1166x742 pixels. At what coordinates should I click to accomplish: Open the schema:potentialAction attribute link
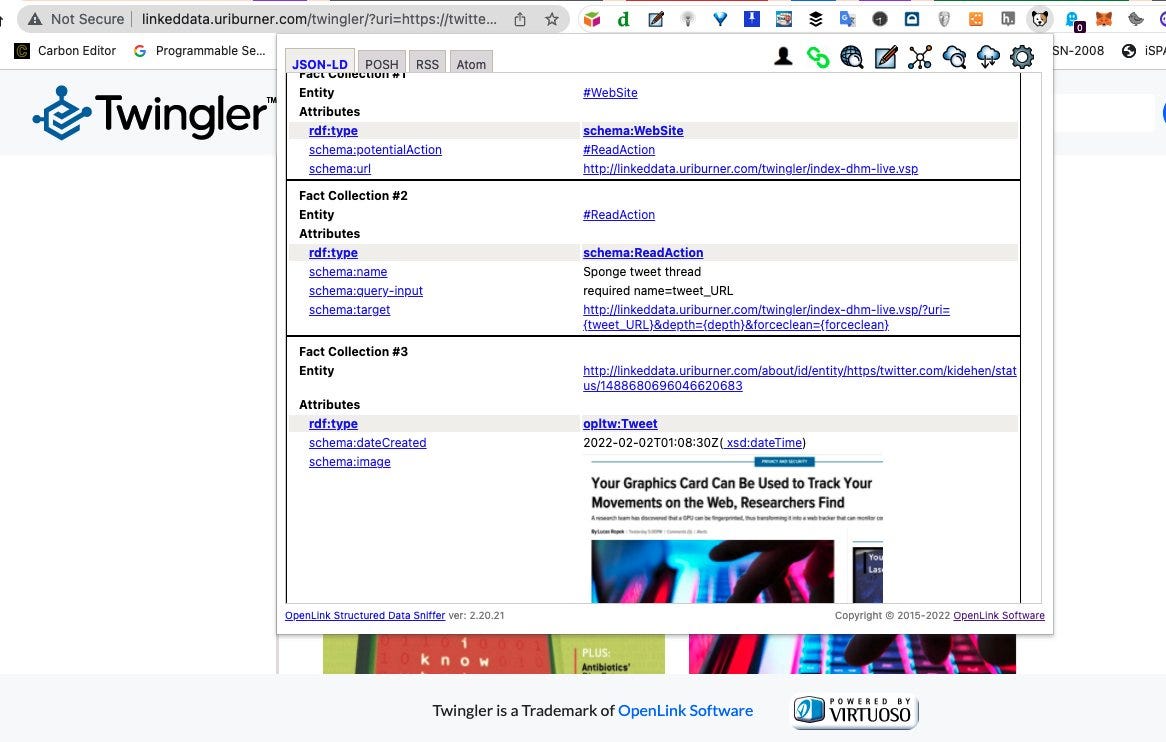[375, 150]
